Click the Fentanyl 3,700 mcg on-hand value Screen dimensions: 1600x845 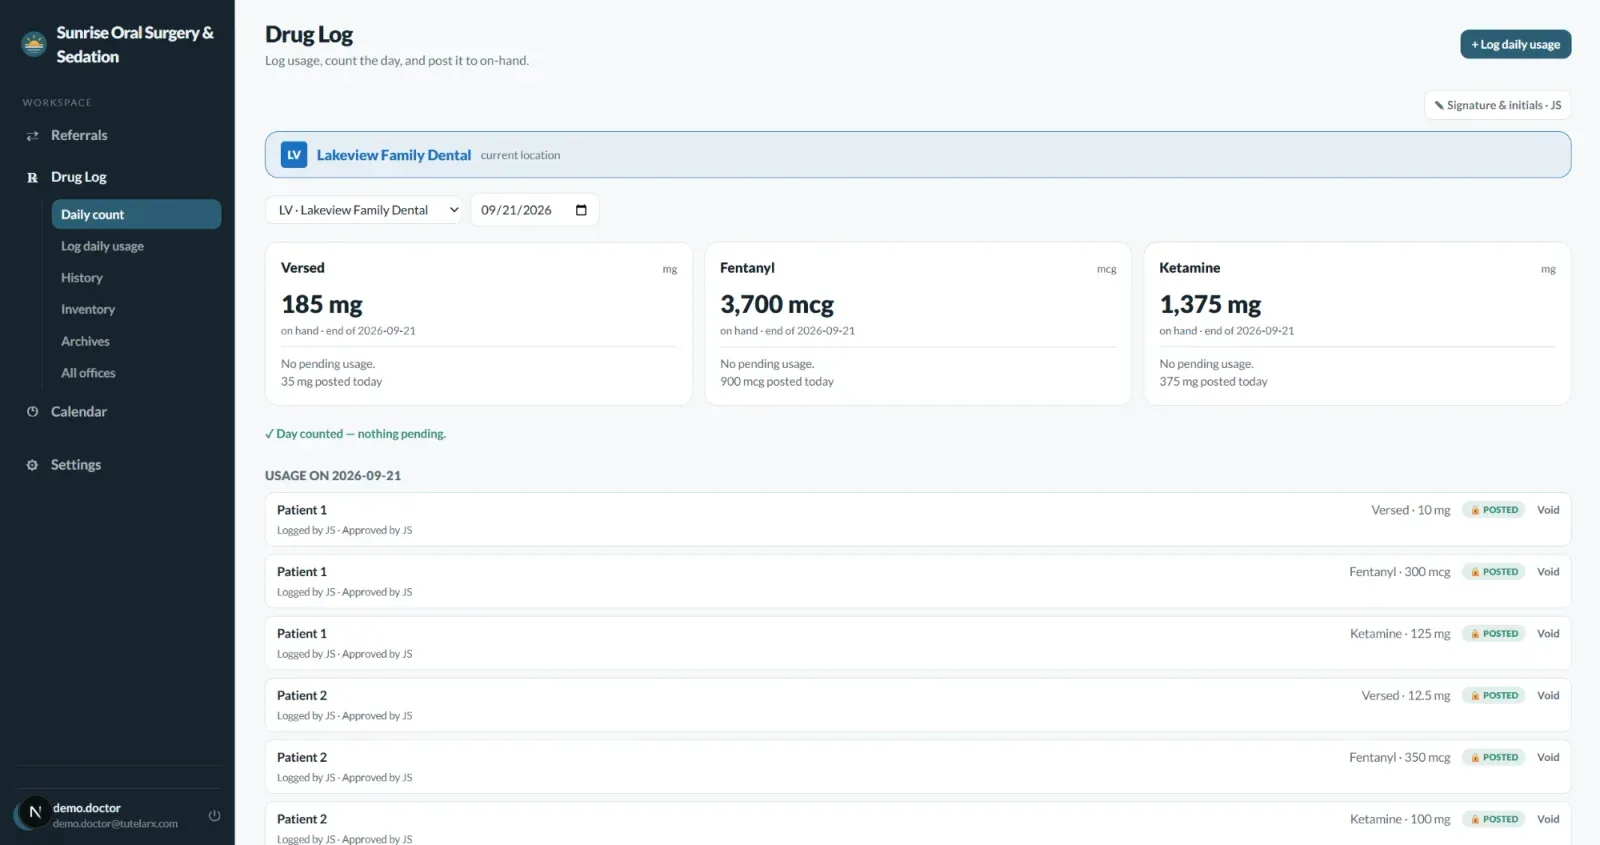coord(777,304)
